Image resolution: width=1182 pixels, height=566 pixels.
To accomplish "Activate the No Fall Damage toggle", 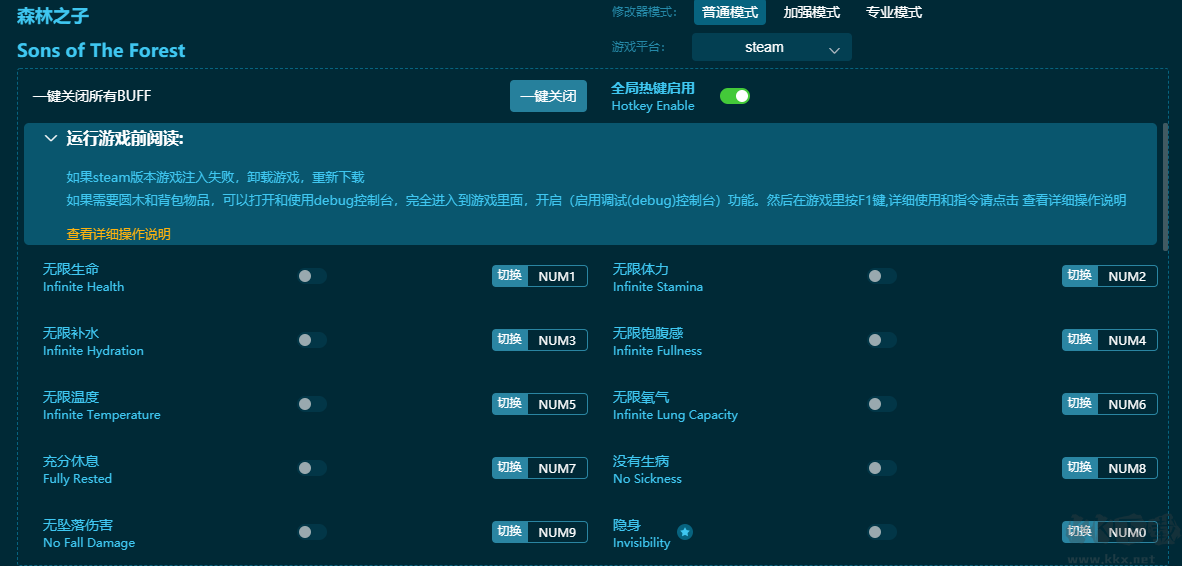I will click(x=311, y=533).
